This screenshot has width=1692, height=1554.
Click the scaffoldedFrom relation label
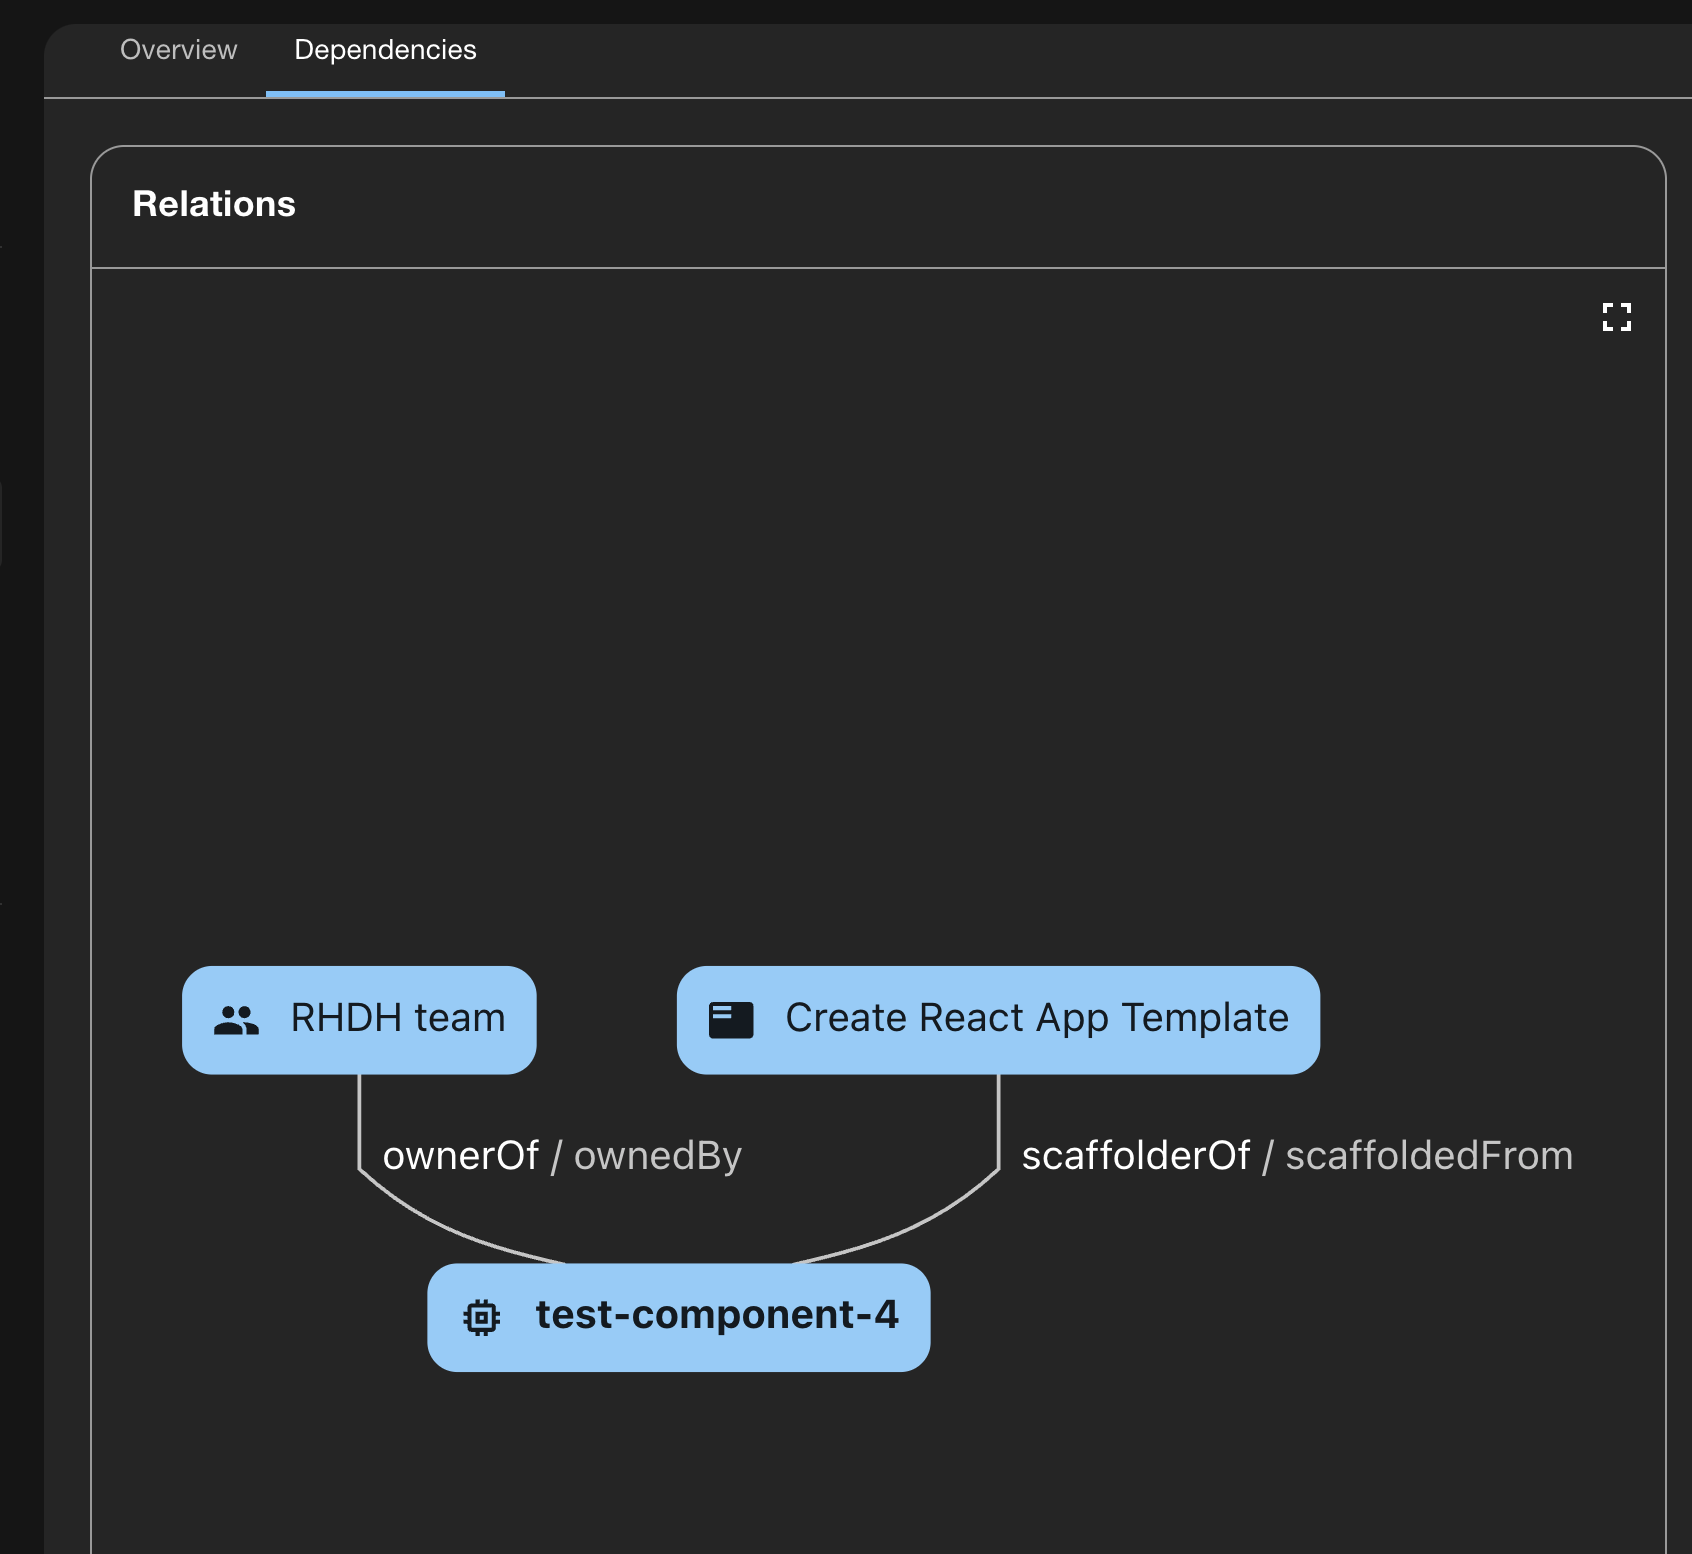[x=1429, y=1156]
